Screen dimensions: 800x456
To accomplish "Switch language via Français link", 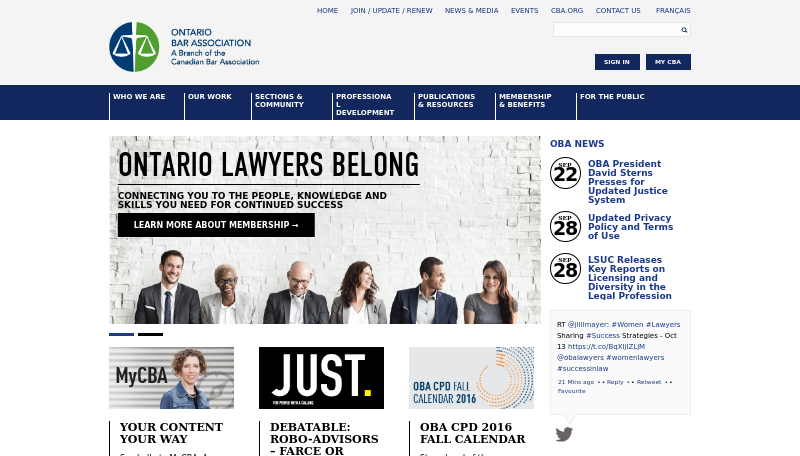I will [673, 10].
